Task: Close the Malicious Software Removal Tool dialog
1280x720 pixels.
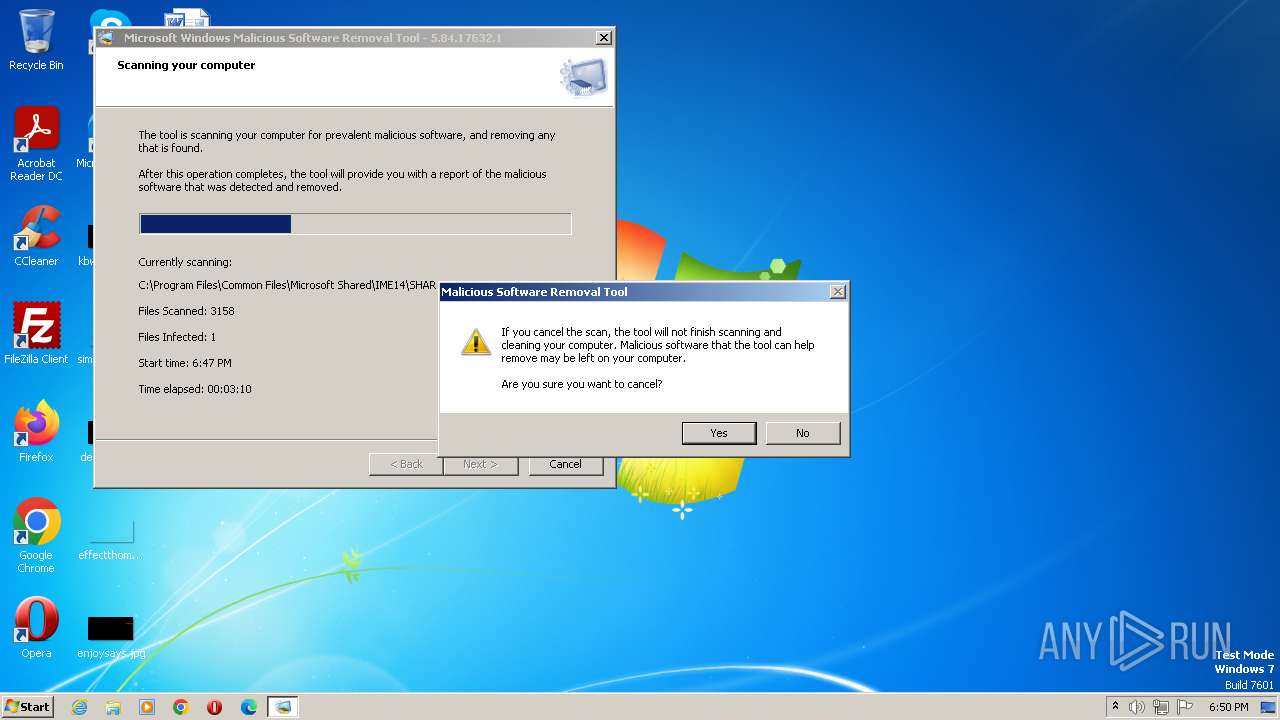Action: coord(838,292)
